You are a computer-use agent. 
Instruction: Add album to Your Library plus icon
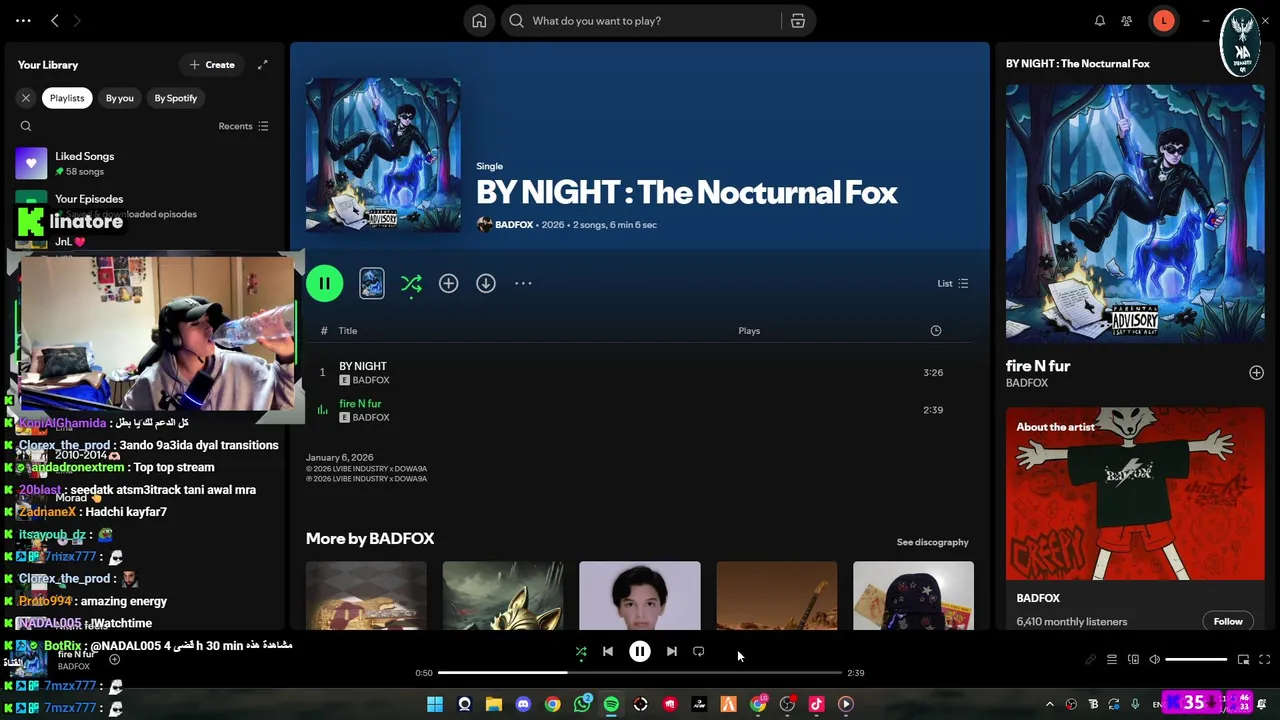pyautogui.click(x=448, y=284)
